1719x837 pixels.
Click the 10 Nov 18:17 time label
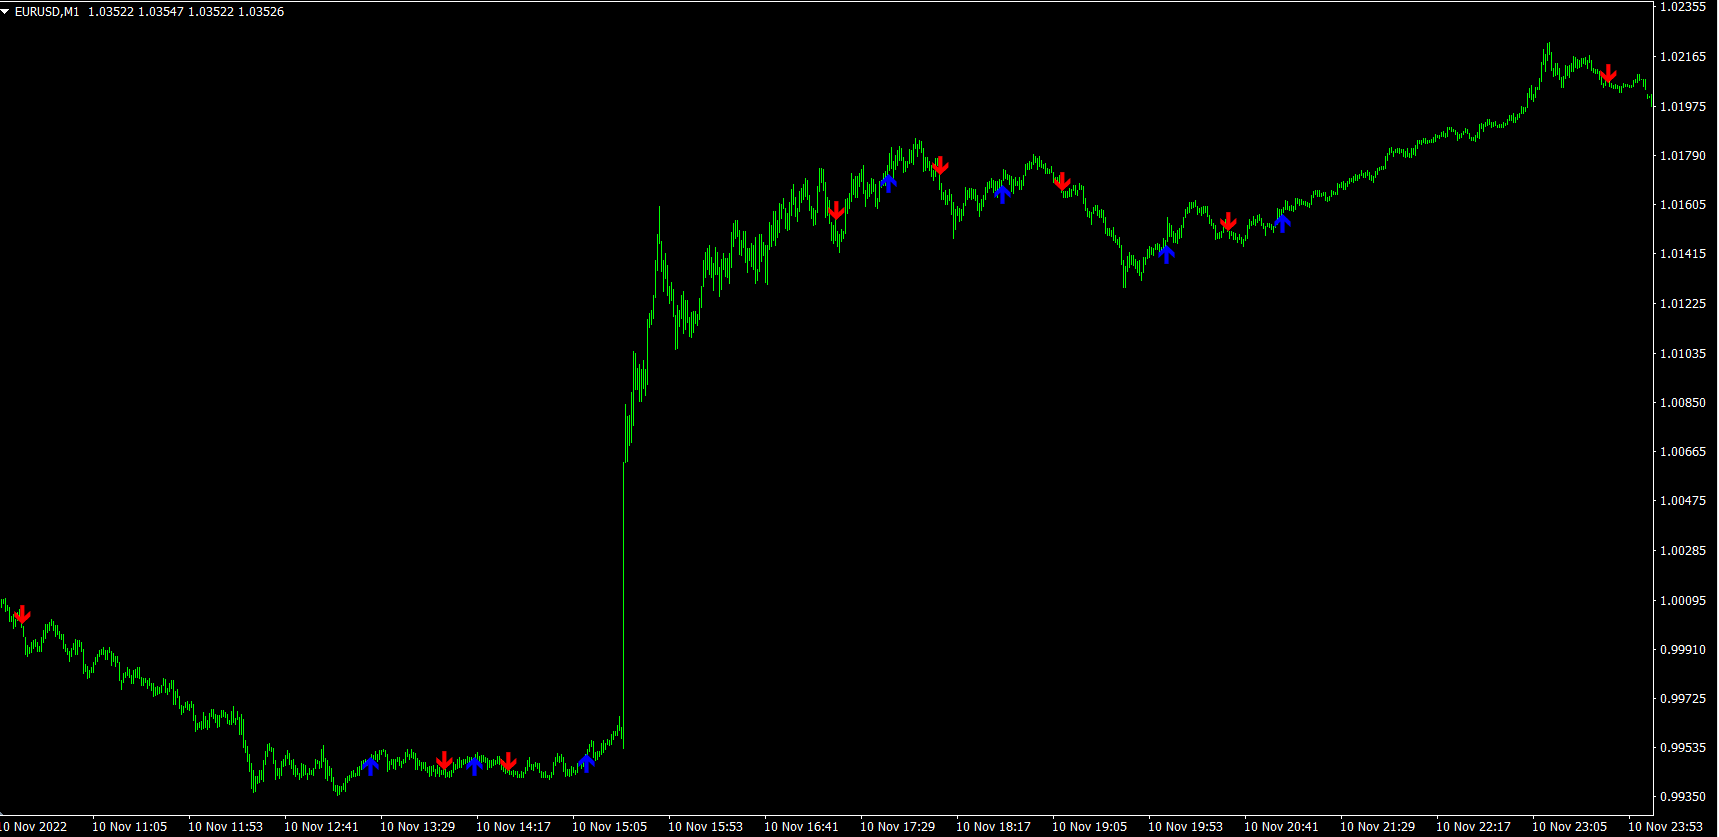coord(994,827)
